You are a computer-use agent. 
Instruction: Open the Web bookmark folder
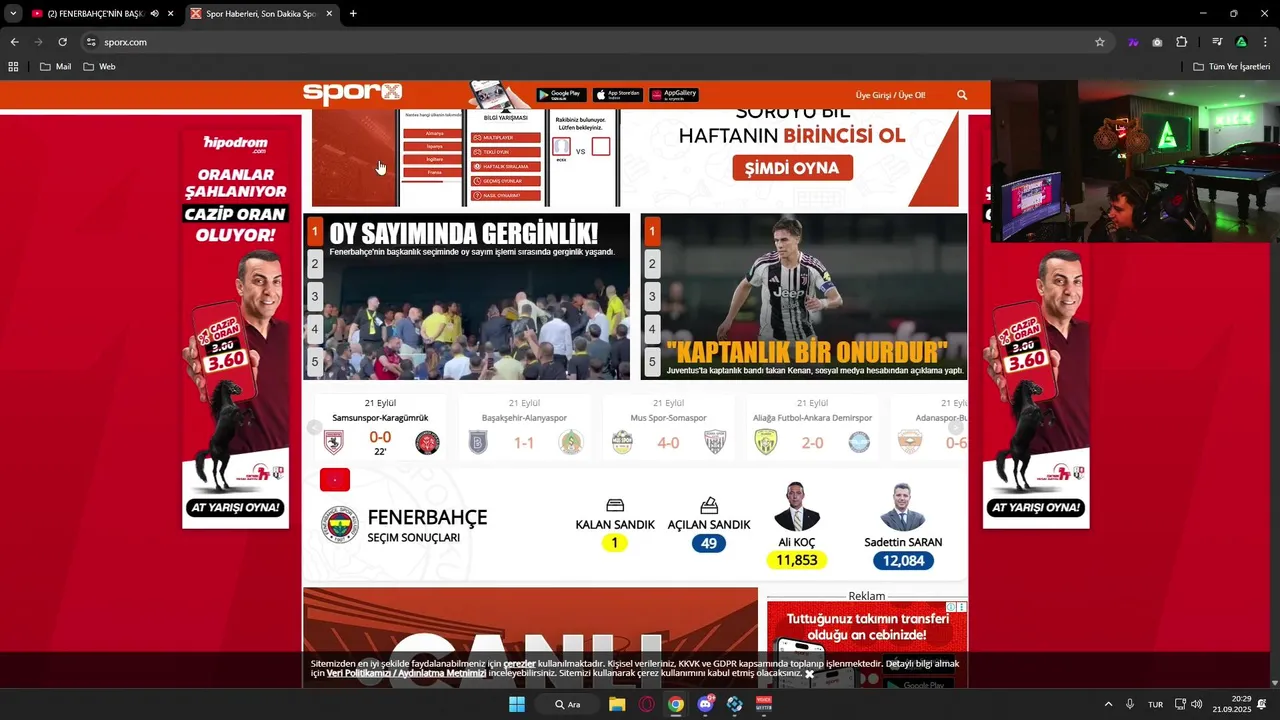pos(99,67)
